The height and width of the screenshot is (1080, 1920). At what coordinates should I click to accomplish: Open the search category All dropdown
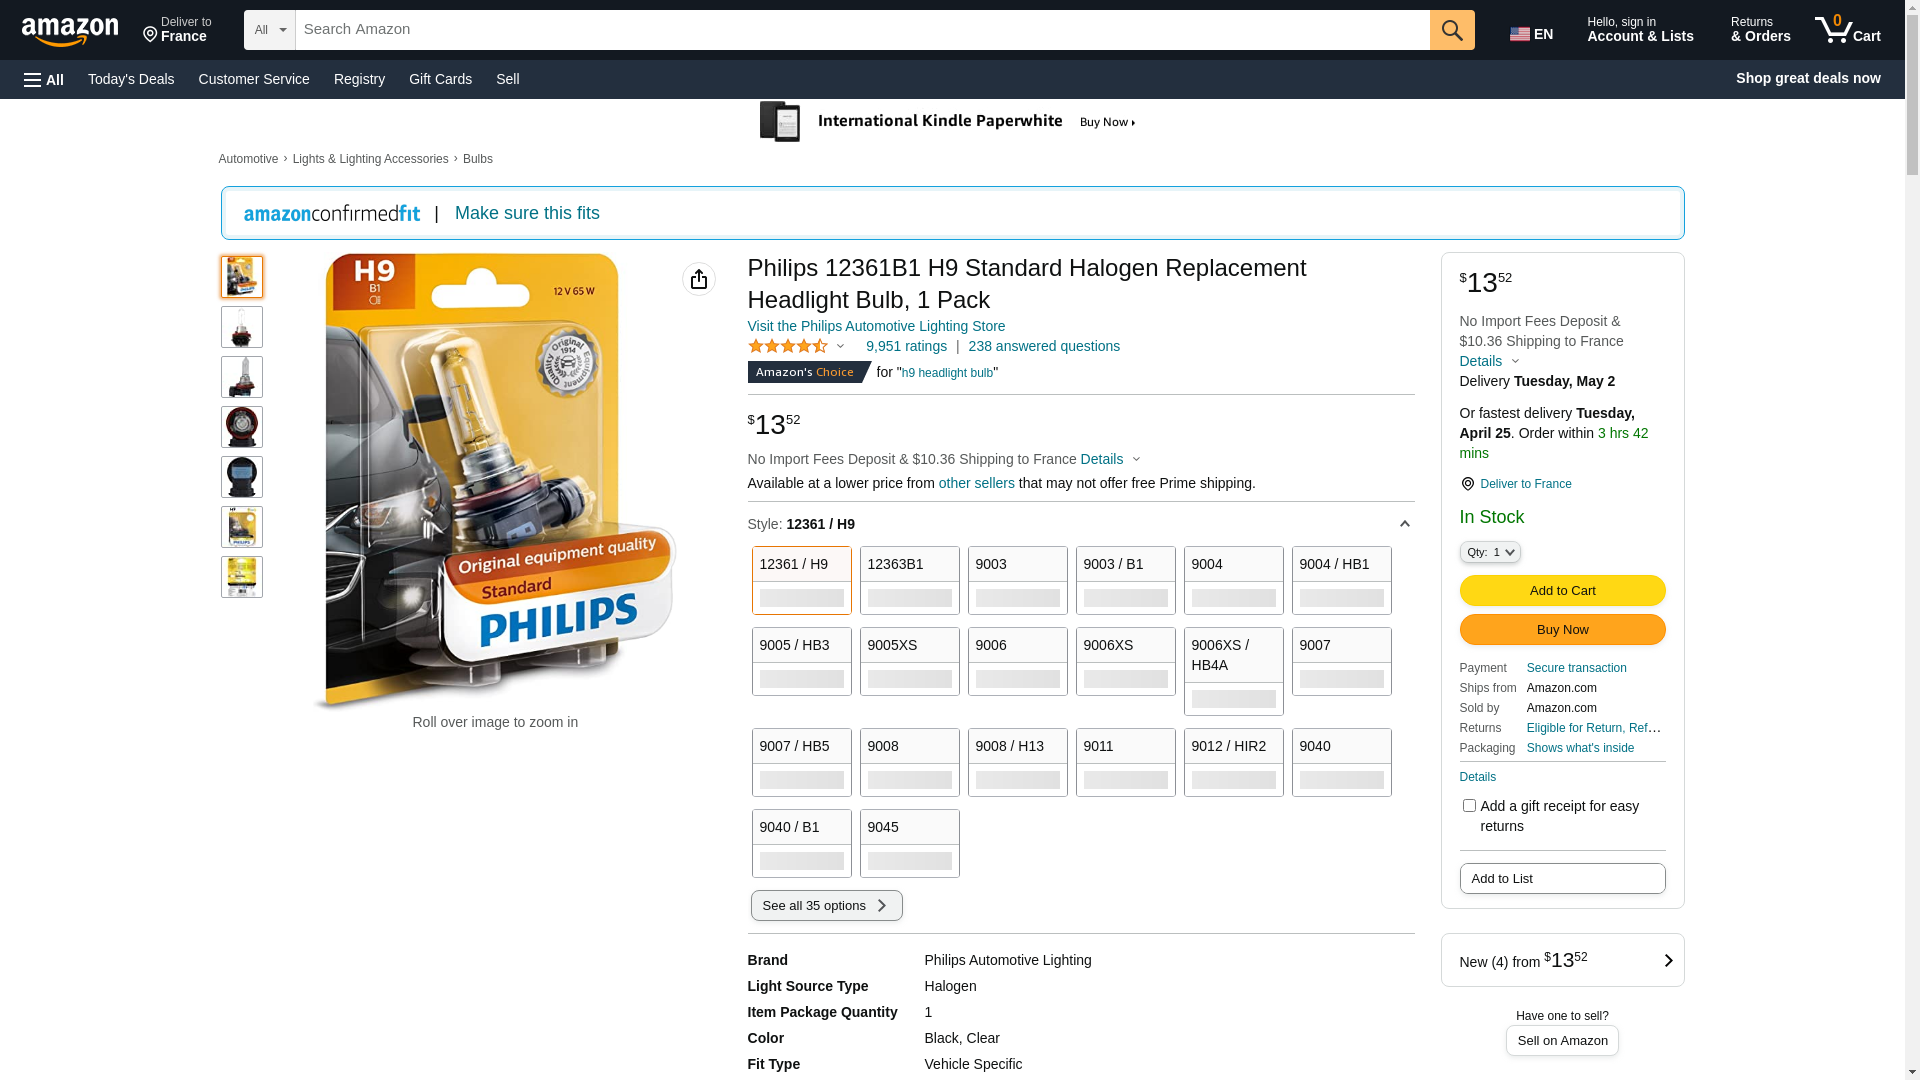point(270,30)
